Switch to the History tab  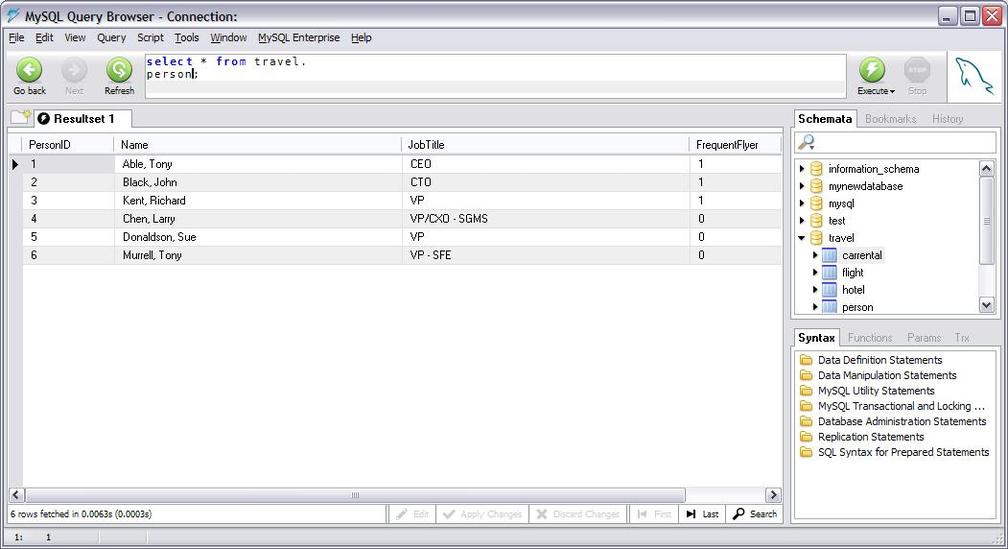[x=948, y=119]
